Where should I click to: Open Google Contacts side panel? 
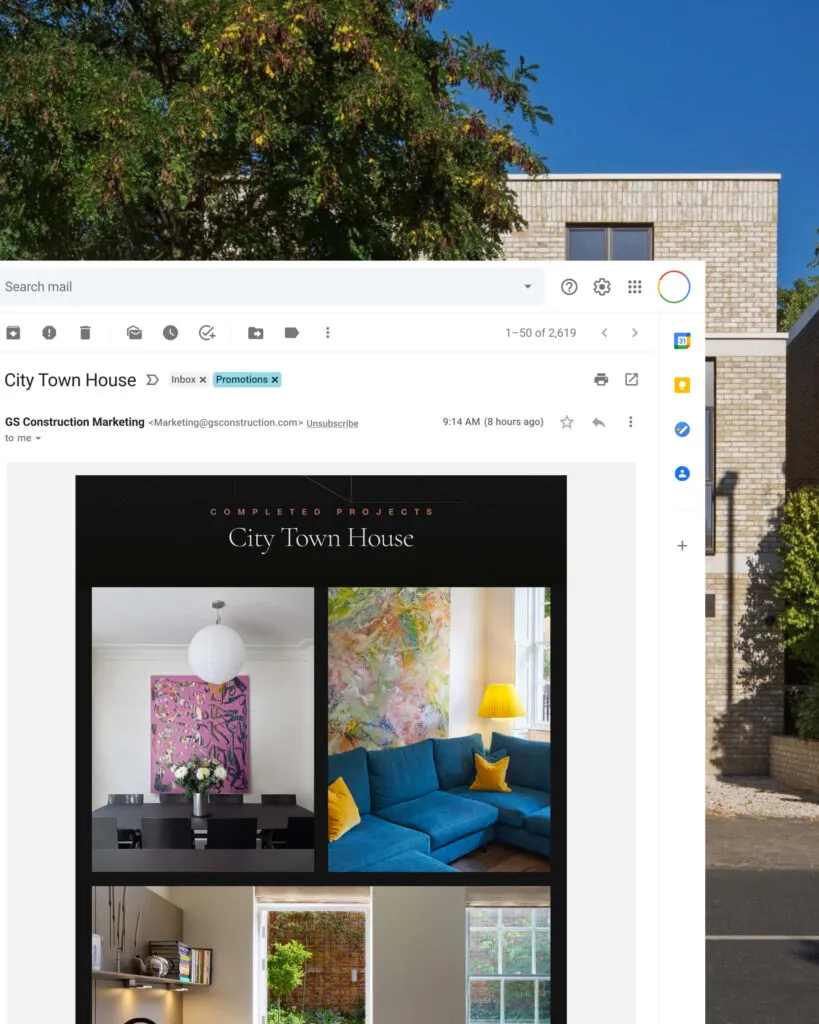click(682, 473)
